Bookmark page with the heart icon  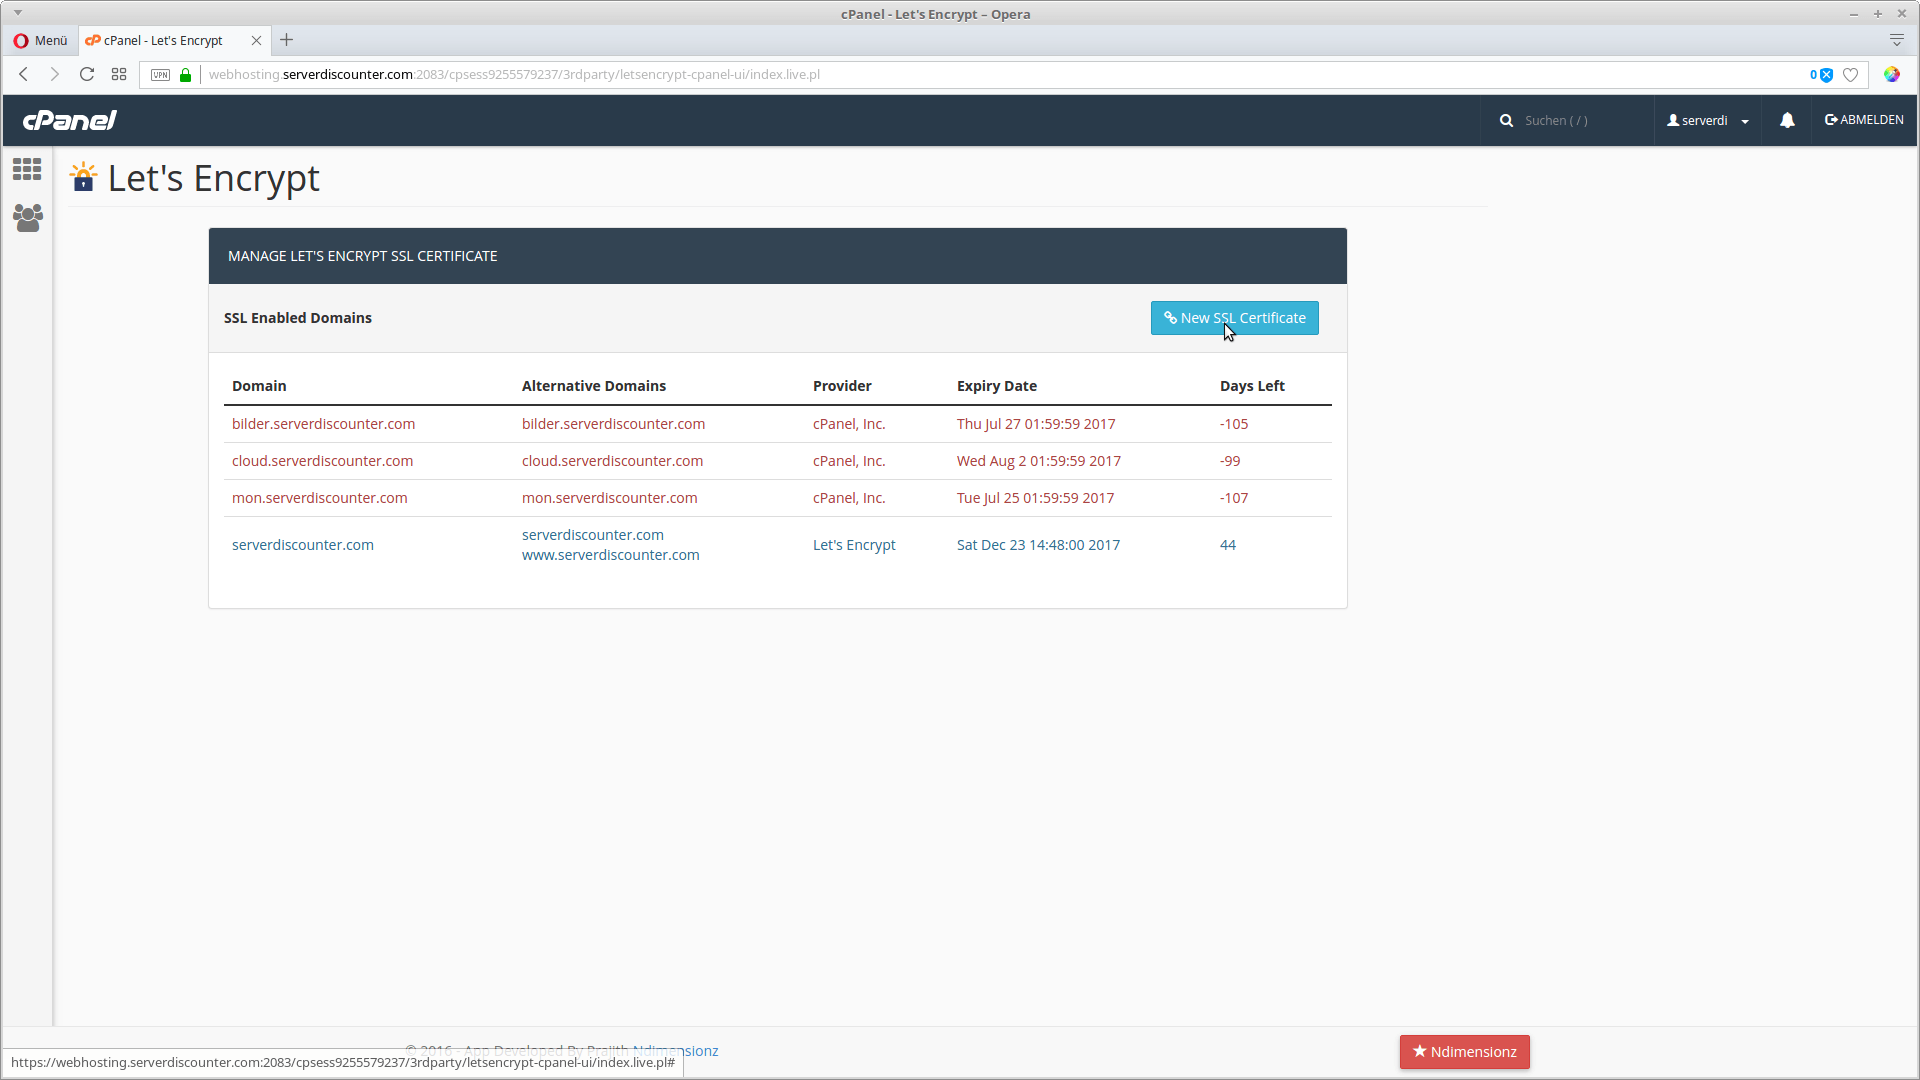(1851, 75)
